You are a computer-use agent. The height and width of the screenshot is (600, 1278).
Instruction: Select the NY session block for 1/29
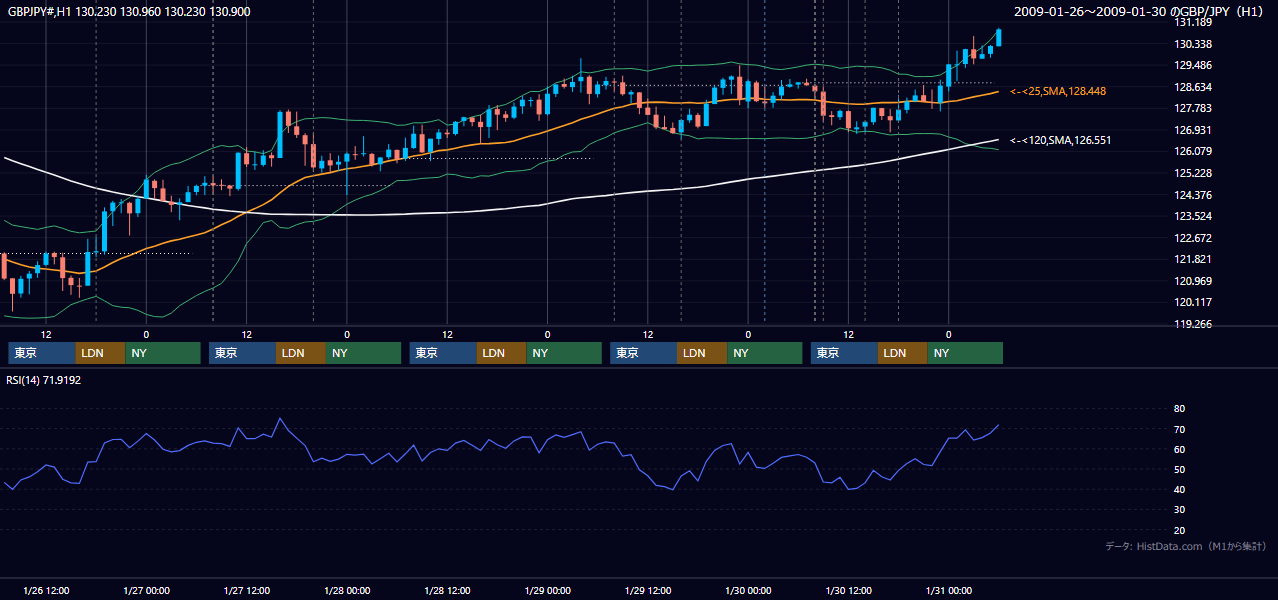tap(765, 353)
